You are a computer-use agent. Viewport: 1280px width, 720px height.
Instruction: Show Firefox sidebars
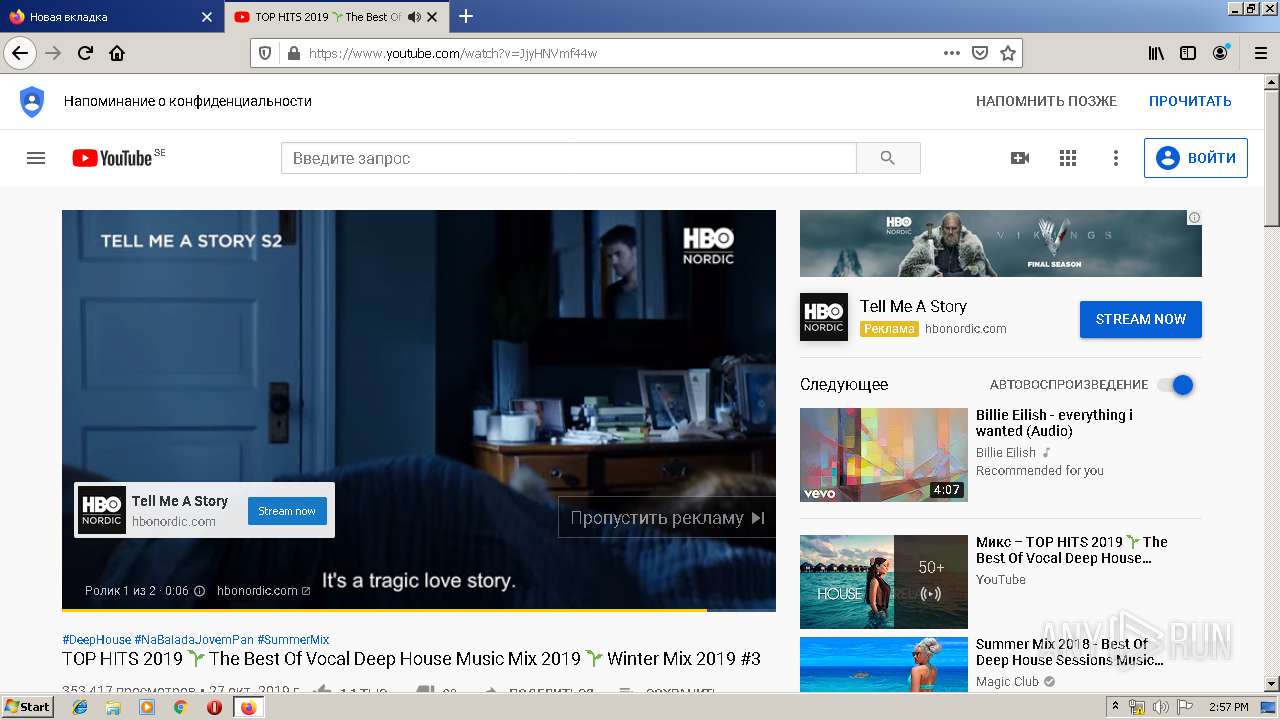coord(1188,53)
